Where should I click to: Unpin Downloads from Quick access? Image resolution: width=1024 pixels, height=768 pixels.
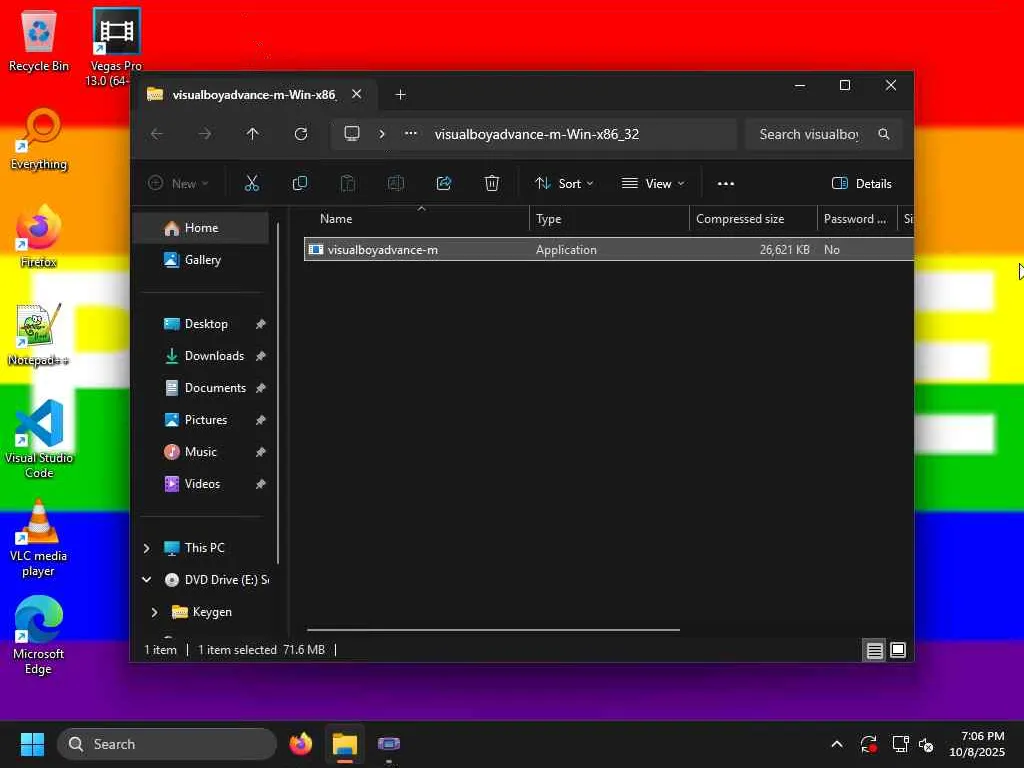pyautogui.click(x=261, y=356)
